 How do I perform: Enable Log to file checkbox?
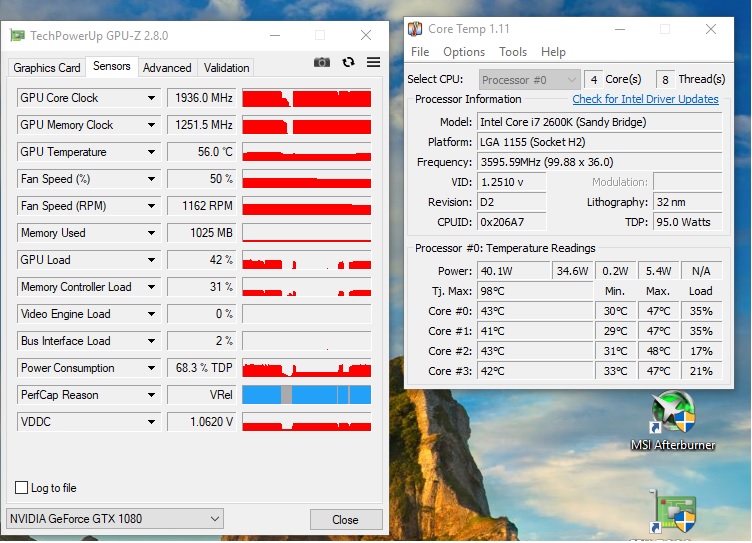click(21, 488)
